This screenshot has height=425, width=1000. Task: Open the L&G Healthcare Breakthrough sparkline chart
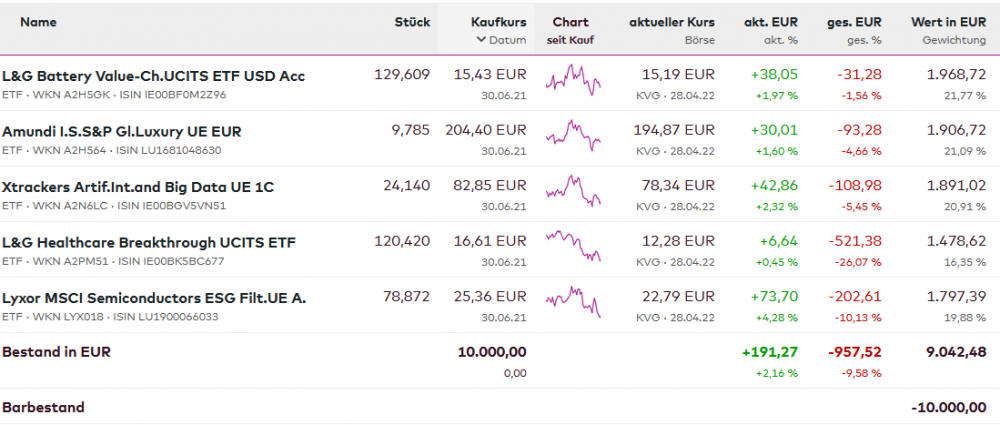pyautogui.click(x=573, y=248)
